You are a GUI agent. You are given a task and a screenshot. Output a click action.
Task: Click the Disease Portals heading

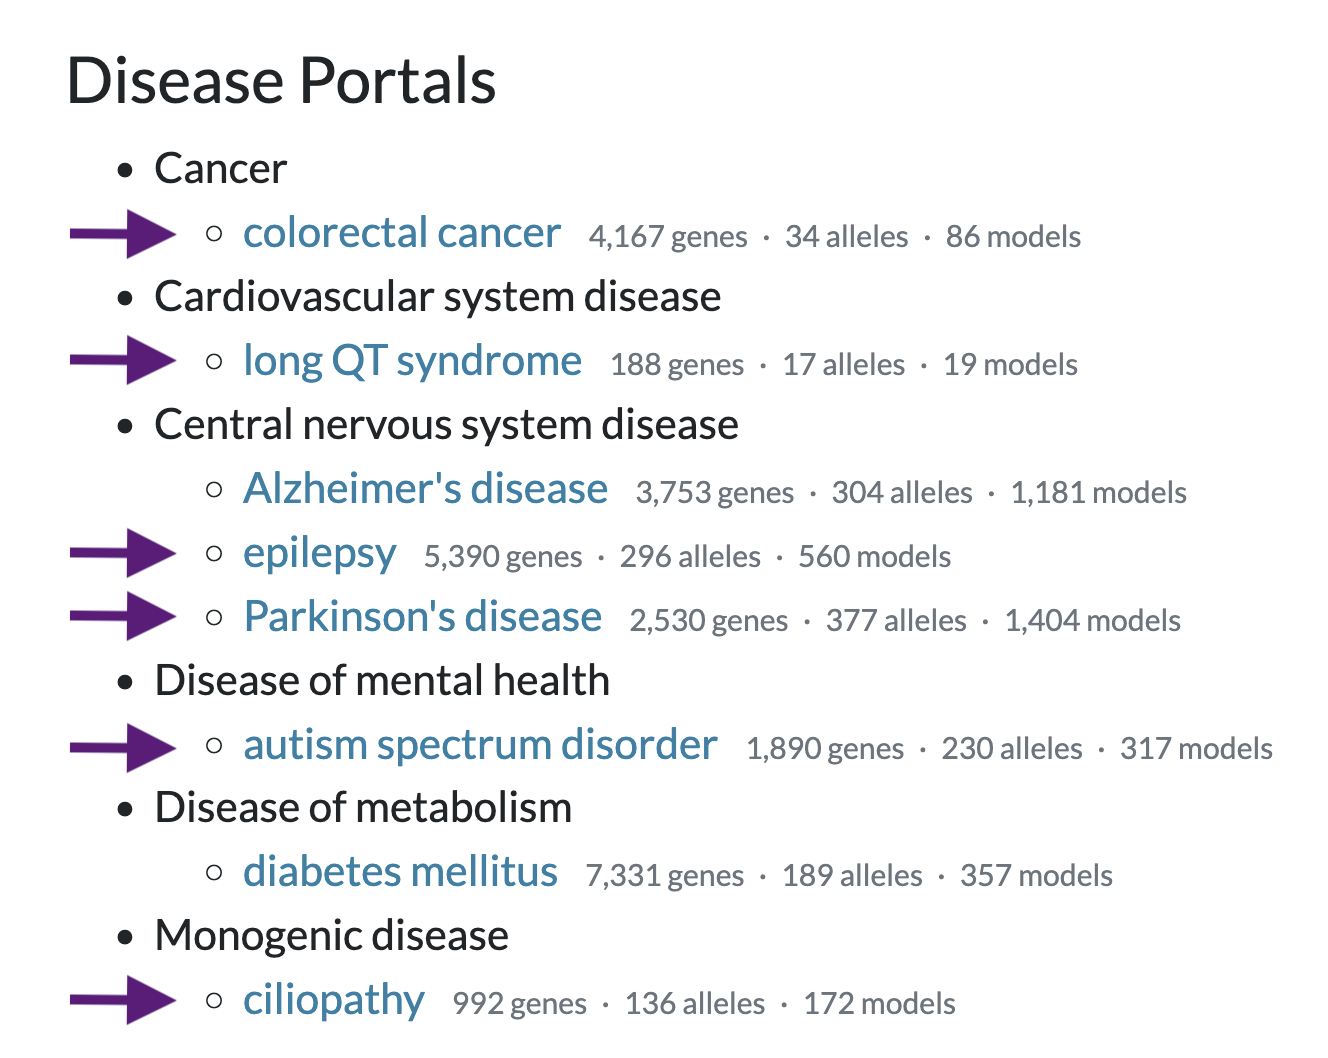281,80
